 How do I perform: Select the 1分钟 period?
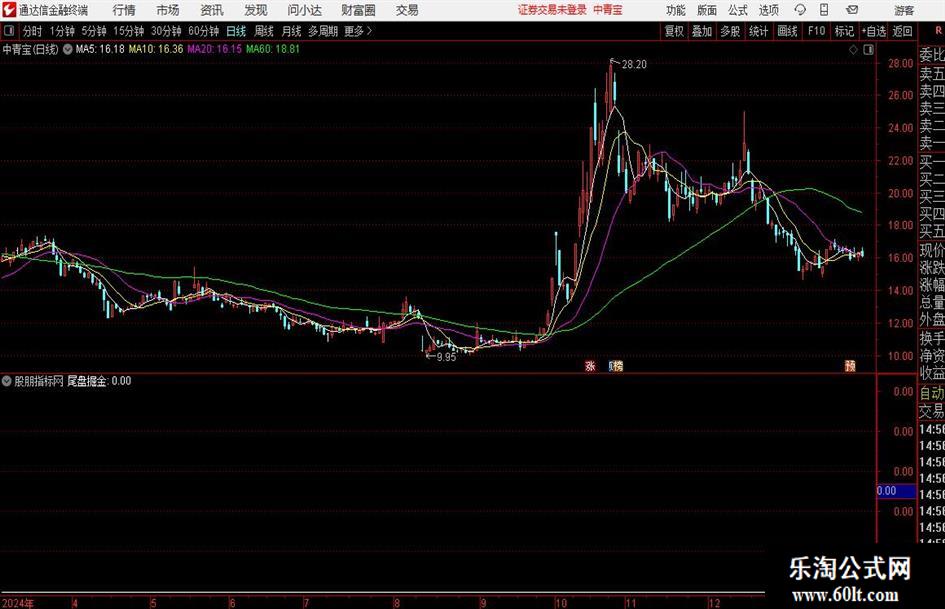point(61,31)
